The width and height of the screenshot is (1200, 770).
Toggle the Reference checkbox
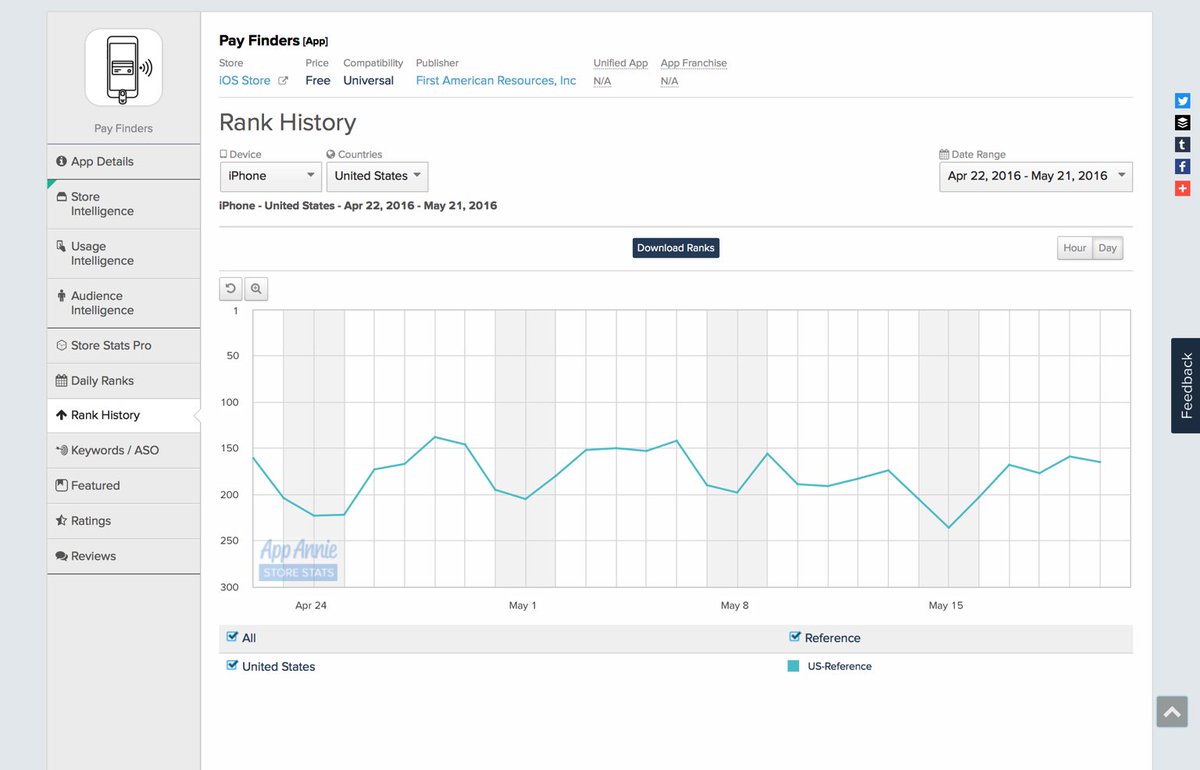coord(795,637)
